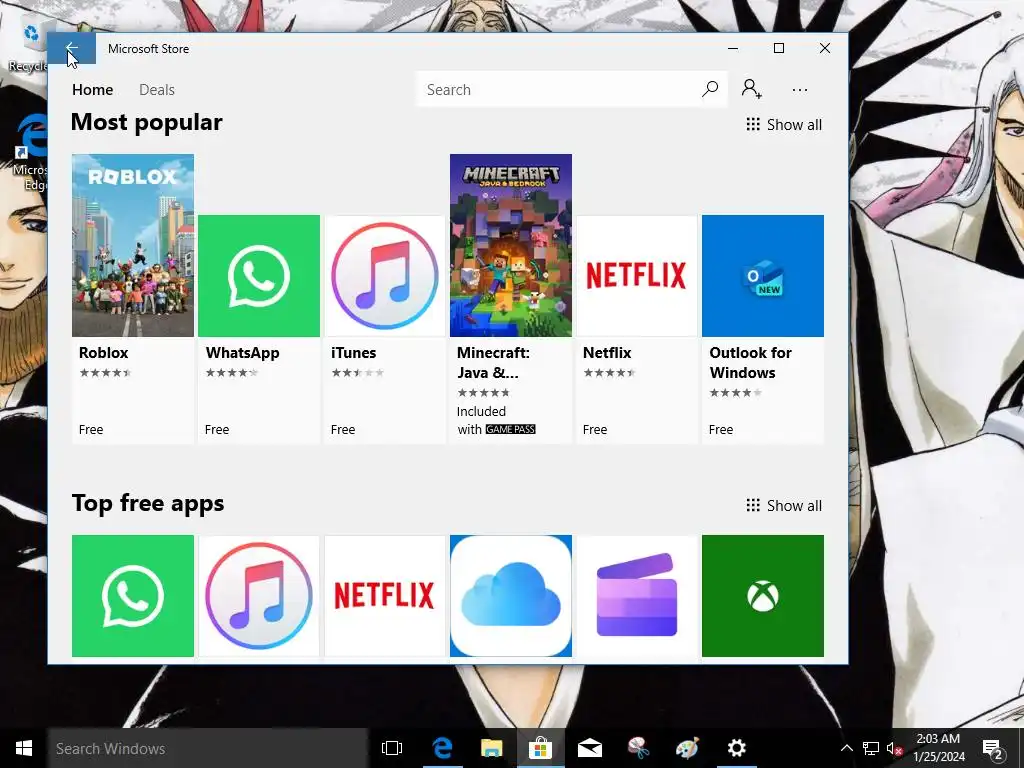This screenshot has height=768, width=1024.
Task: Click the Search Windows taskbar box
Action: pyautogui.click(x=208, y=748)
